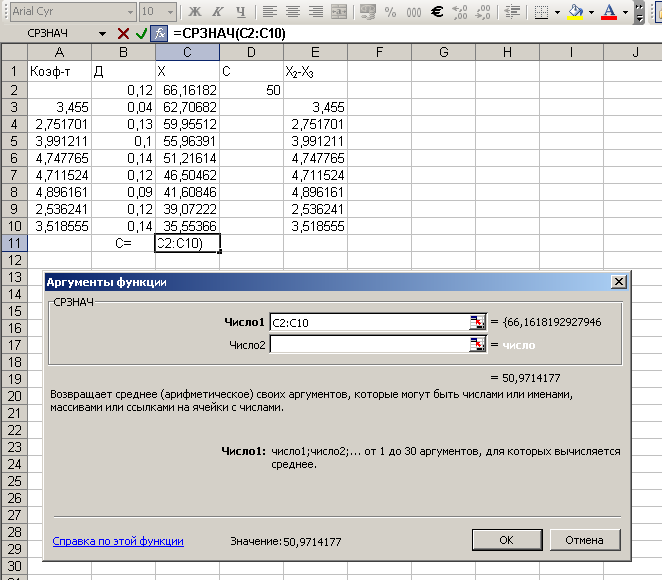Toggle italic formatting (К)
Image resolution: width=662 pixels, height=580 pixels.
[217, 11]
